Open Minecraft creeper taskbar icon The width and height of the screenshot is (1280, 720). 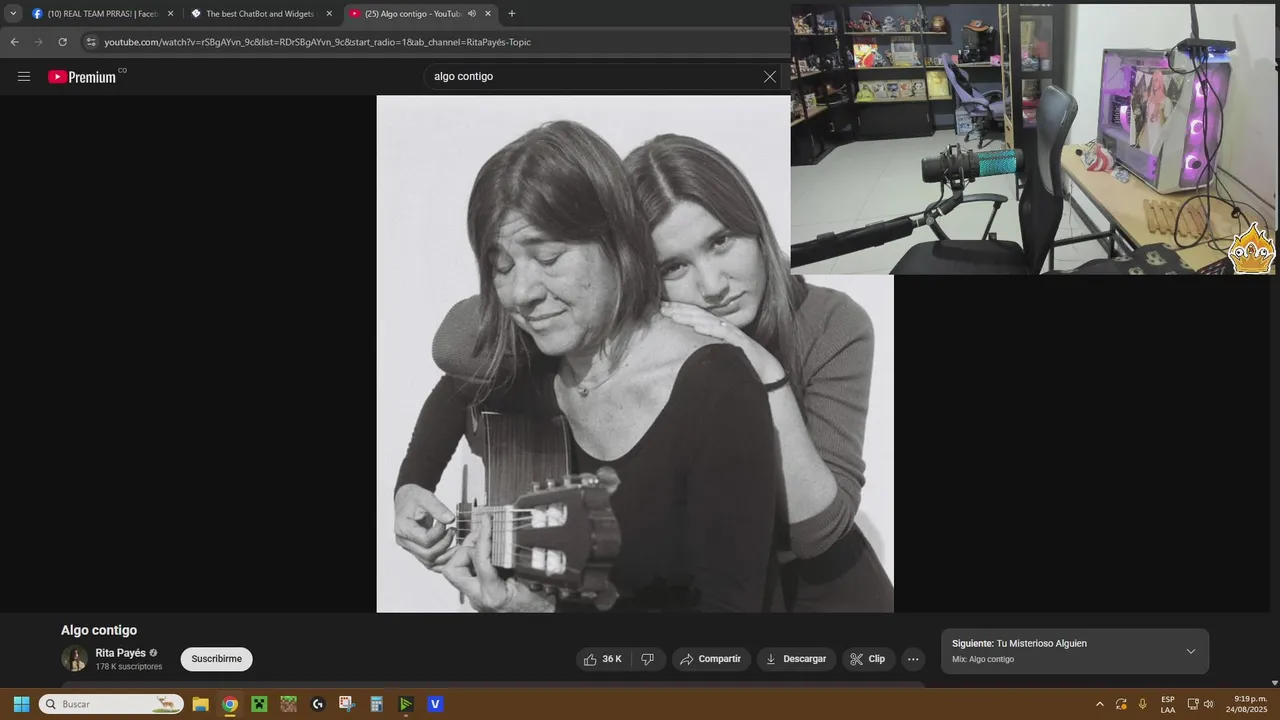tap(259, 704)
